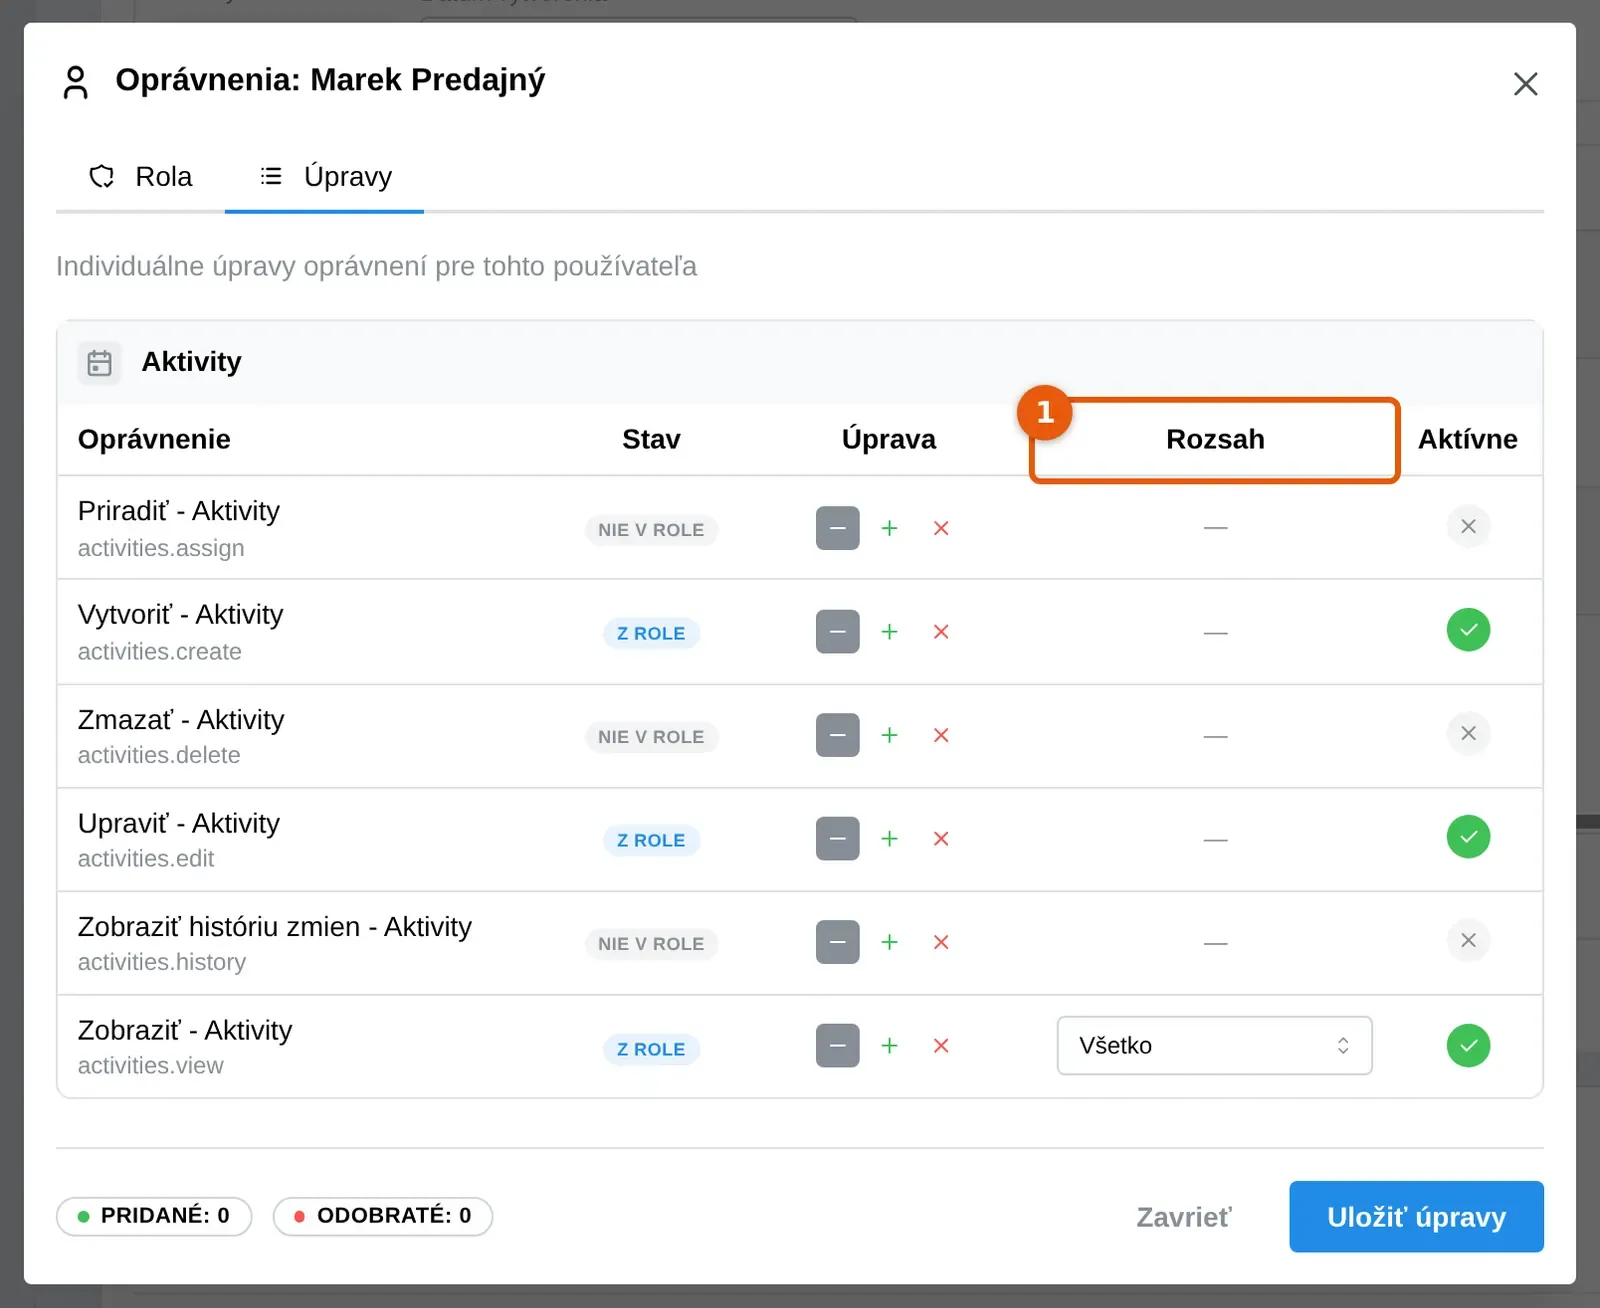The image size is (1600, 1308).
Task: Click the green active checkmark for activities.view
Action: (x=1468, y=1046)
